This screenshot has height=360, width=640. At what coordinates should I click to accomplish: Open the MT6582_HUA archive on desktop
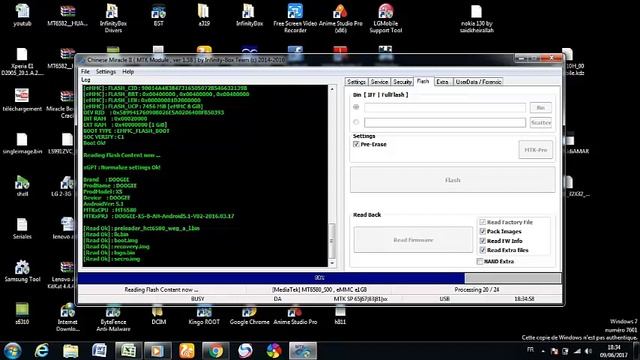(67, 16)
